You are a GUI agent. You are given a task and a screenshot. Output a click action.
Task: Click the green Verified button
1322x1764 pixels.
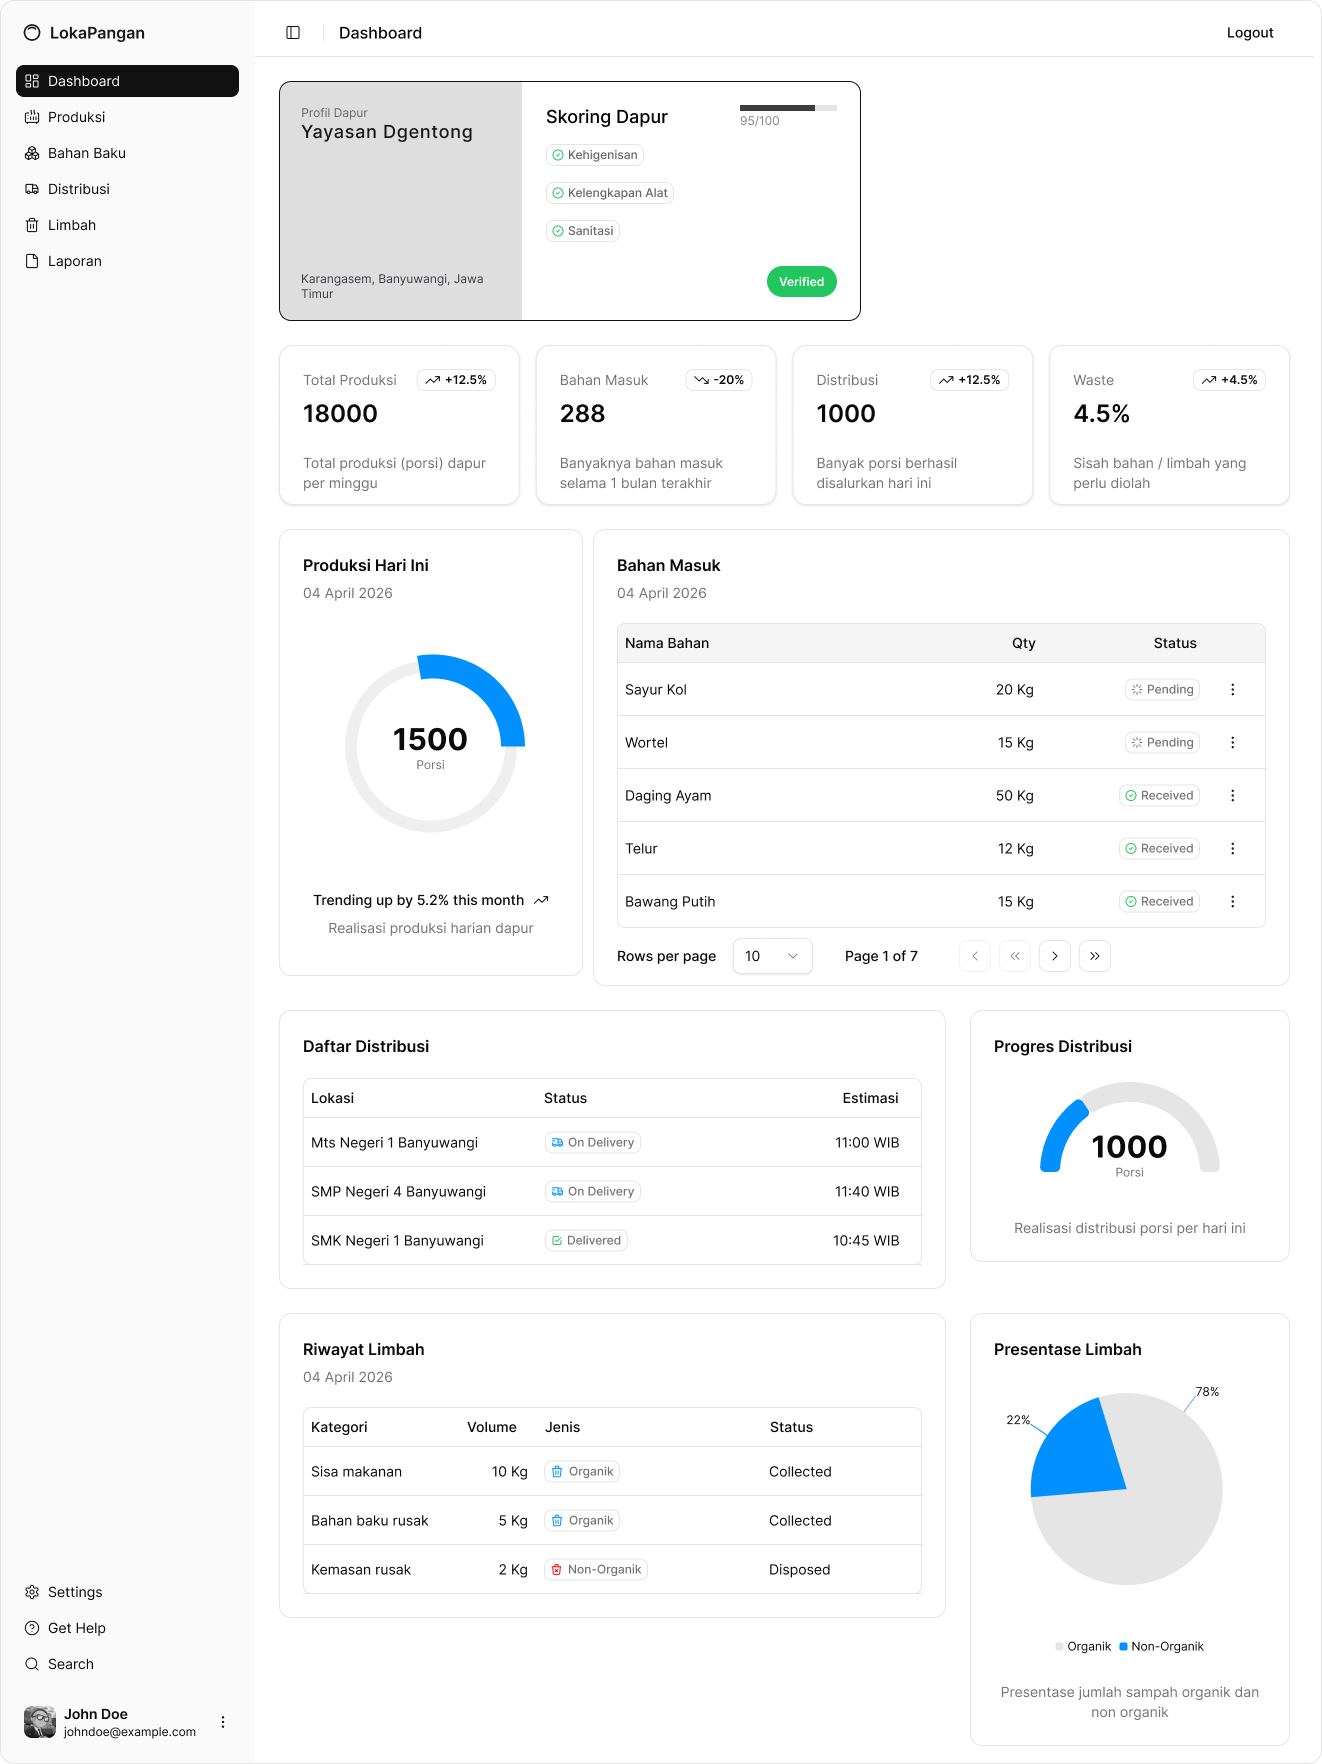802,282
